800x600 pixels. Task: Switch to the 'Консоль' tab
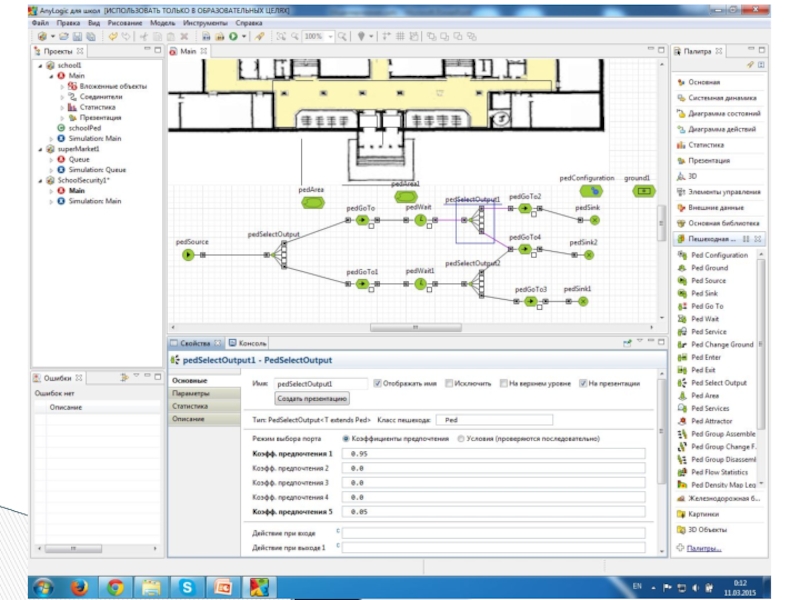point(247,343)
